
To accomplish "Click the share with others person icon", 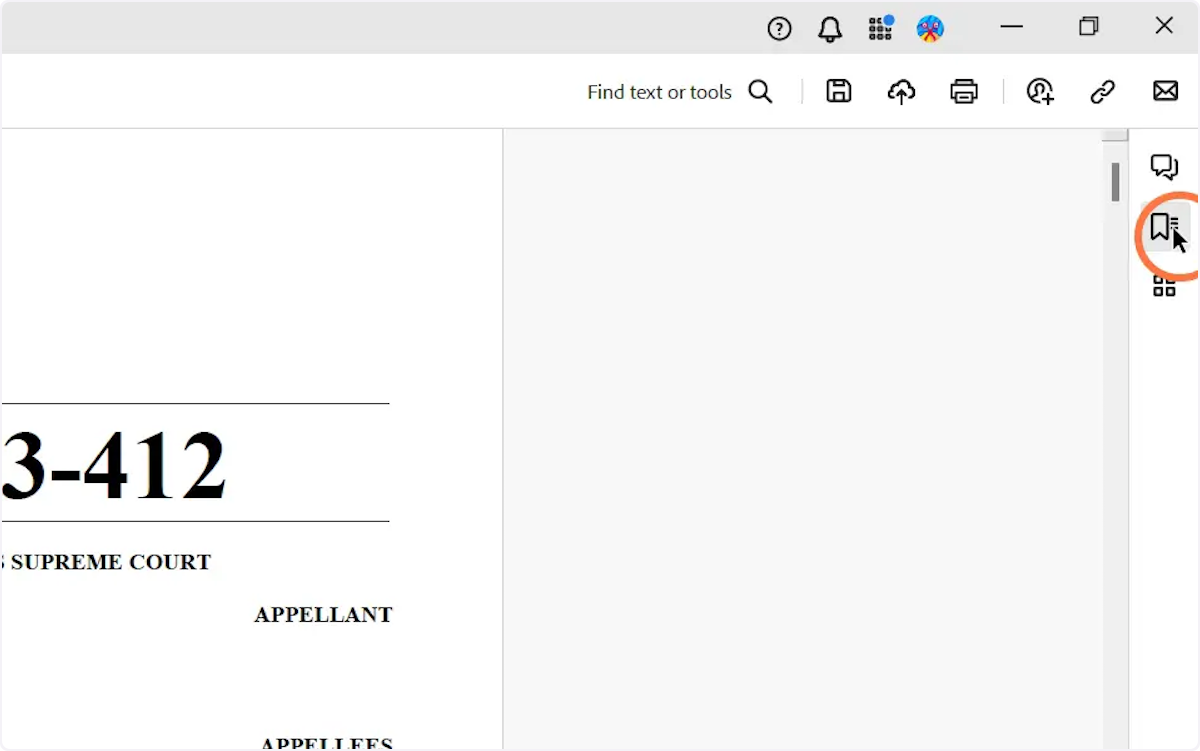I will (1040, 92).
